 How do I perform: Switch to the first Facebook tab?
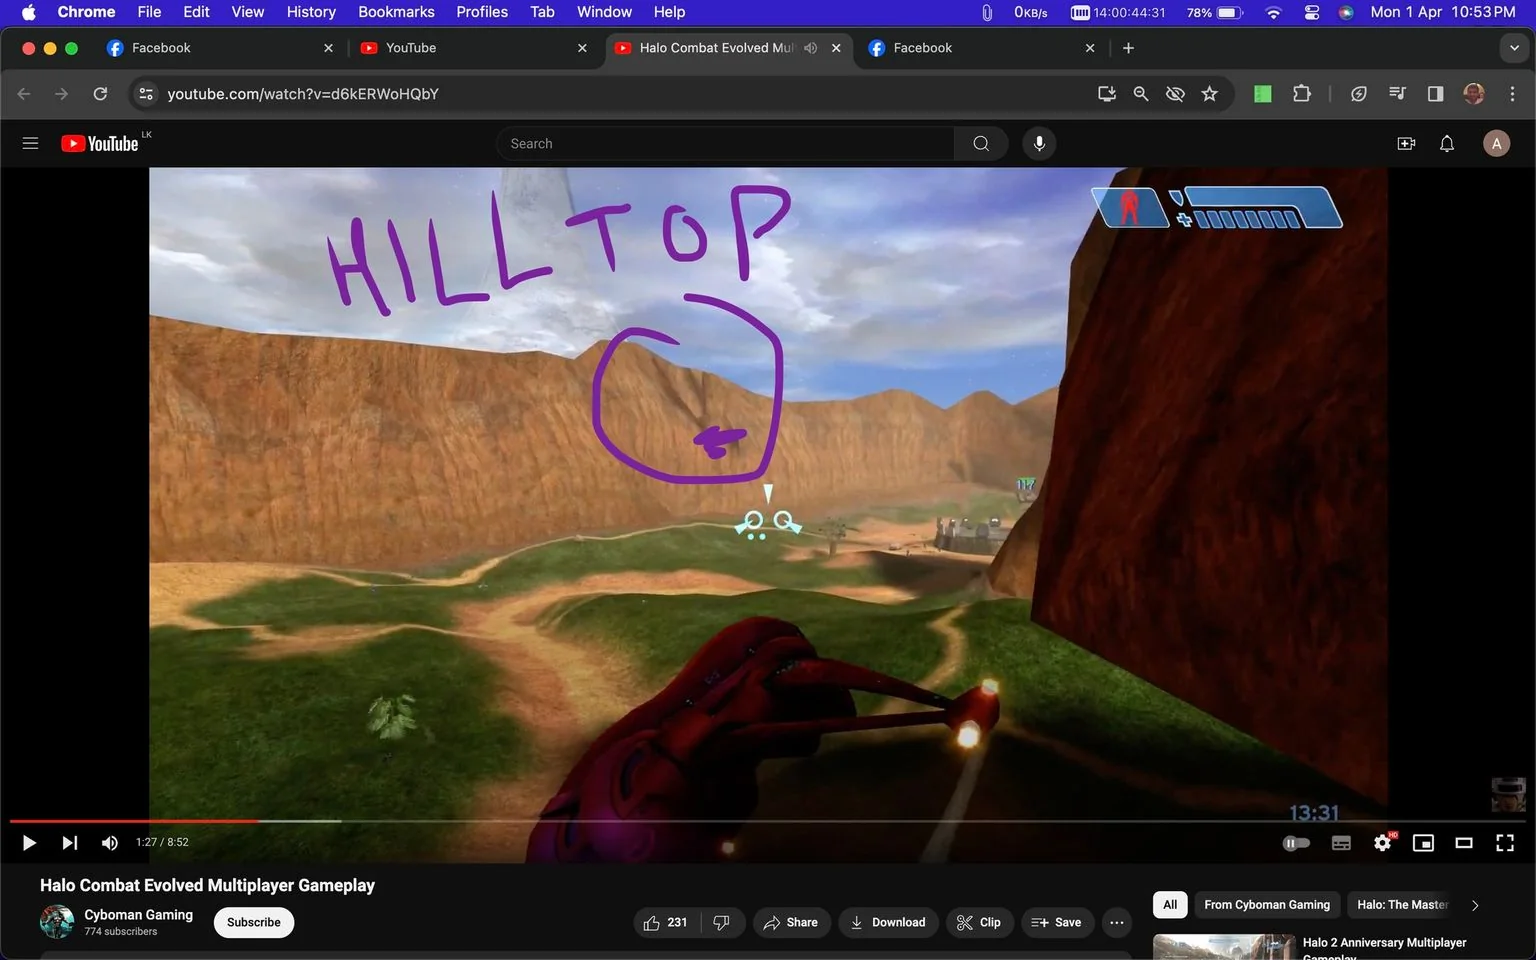(219, 48)
